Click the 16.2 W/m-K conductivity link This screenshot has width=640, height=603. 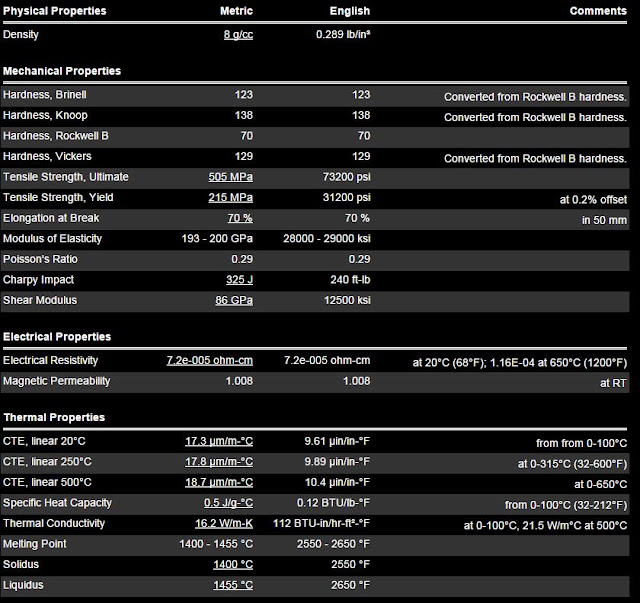tap(224, 523)
